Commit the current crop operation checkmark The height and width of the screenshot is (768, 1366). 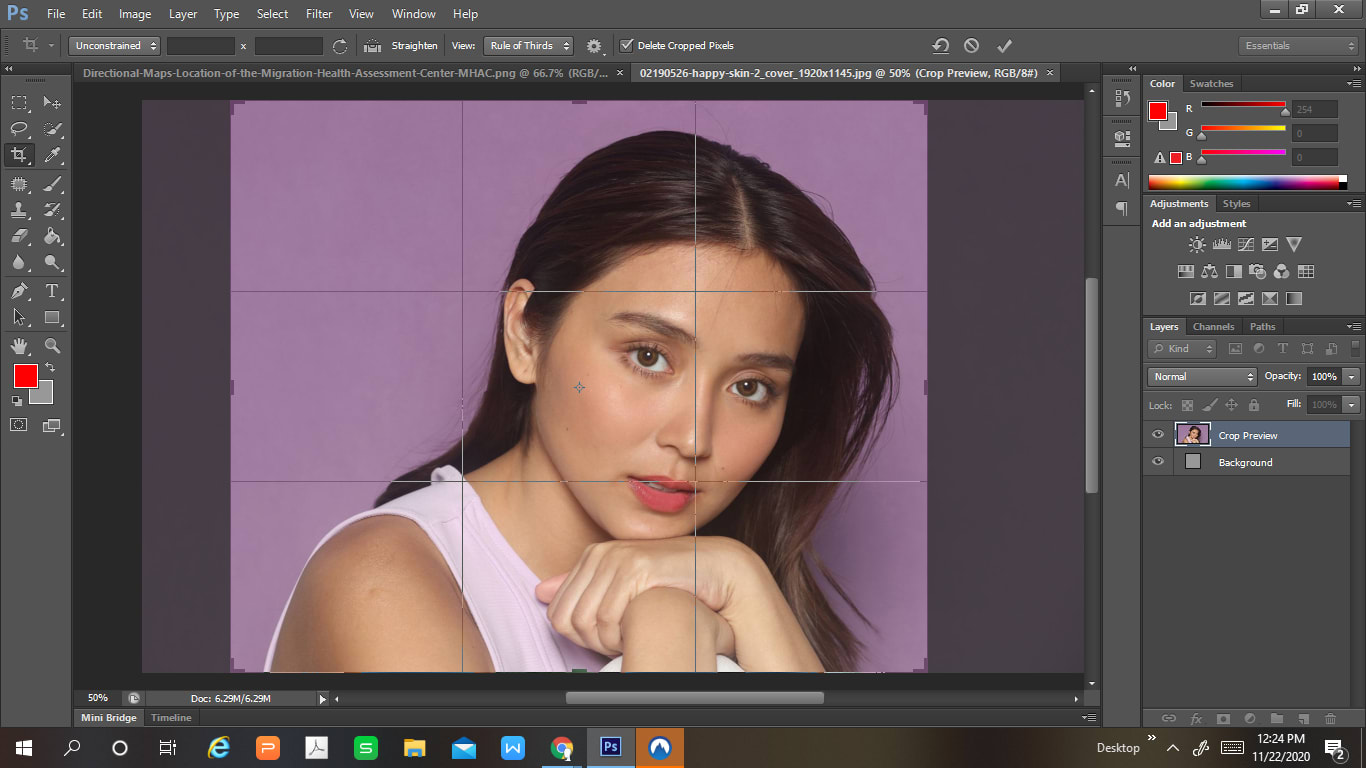point(1004,46)
